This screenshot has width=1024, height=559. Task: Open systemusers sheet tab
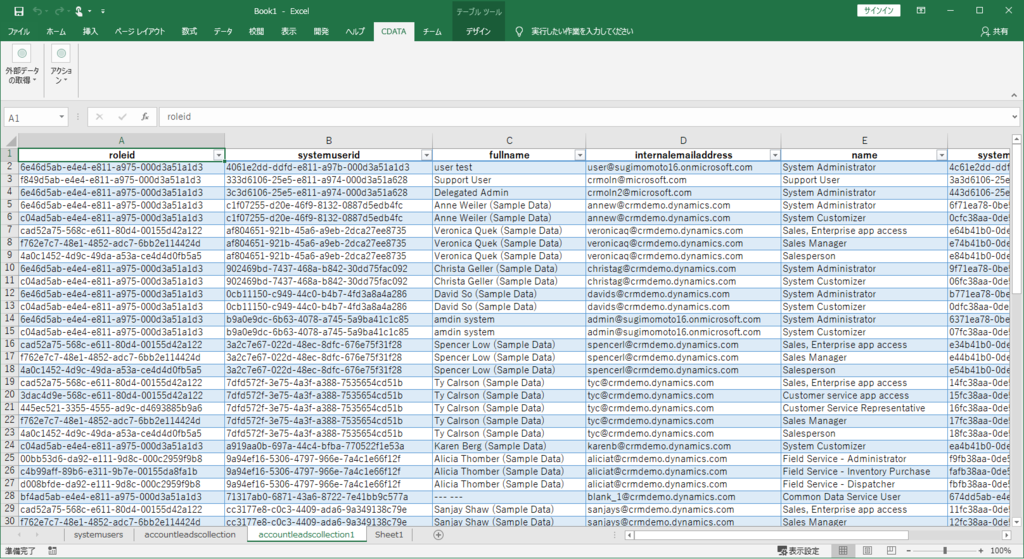[x=98, y=535]
